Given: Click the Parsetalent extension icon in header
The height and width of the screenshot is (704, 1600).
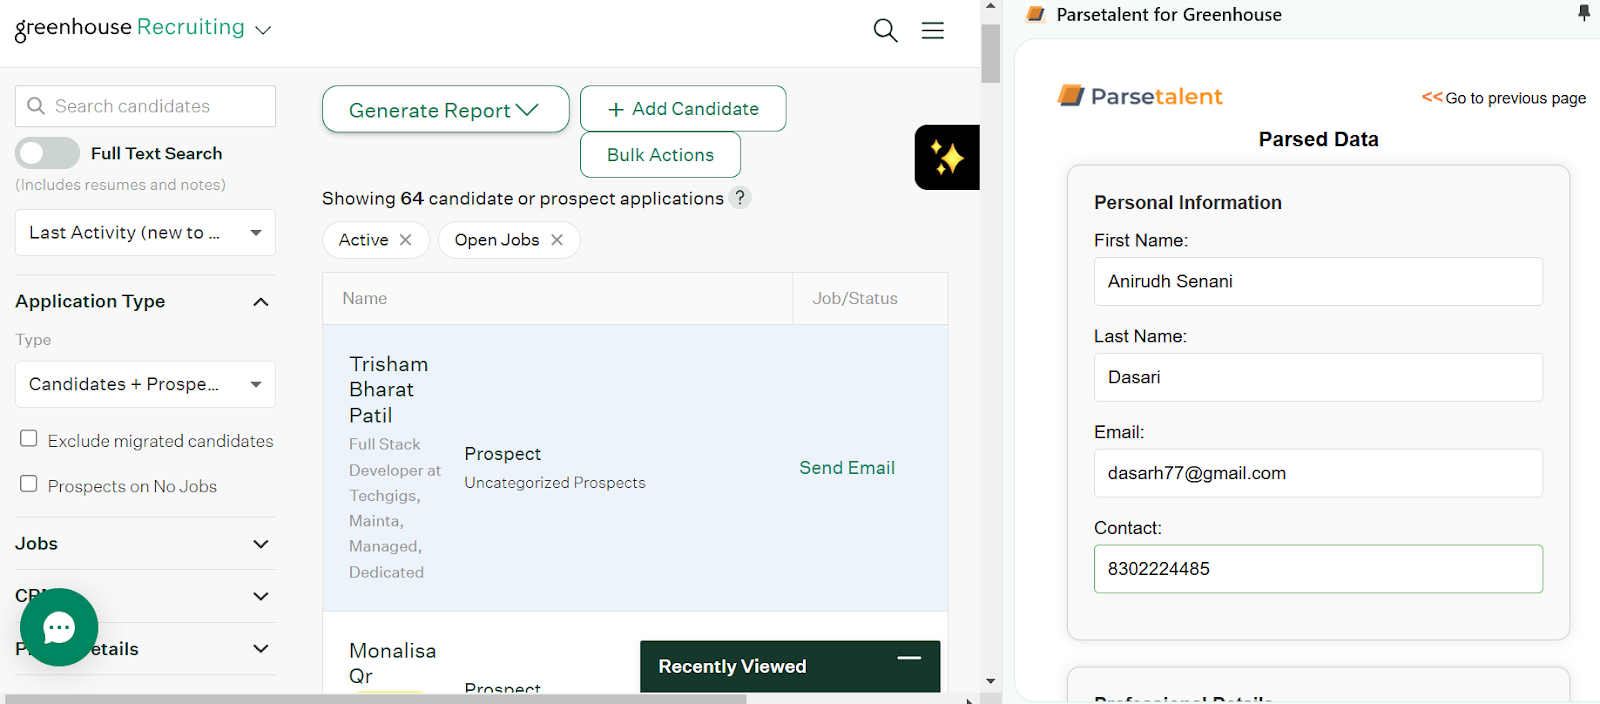Looking at the screenshot, I should coord(1036,14).
